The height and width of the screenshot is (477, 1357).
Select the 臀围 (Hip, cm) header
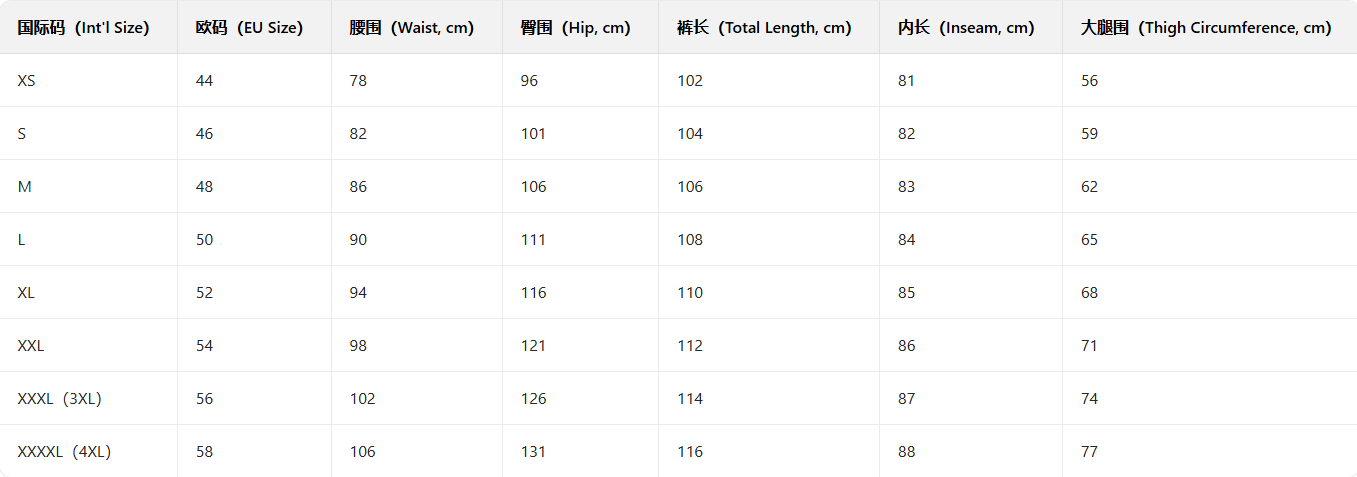point(575,28)
